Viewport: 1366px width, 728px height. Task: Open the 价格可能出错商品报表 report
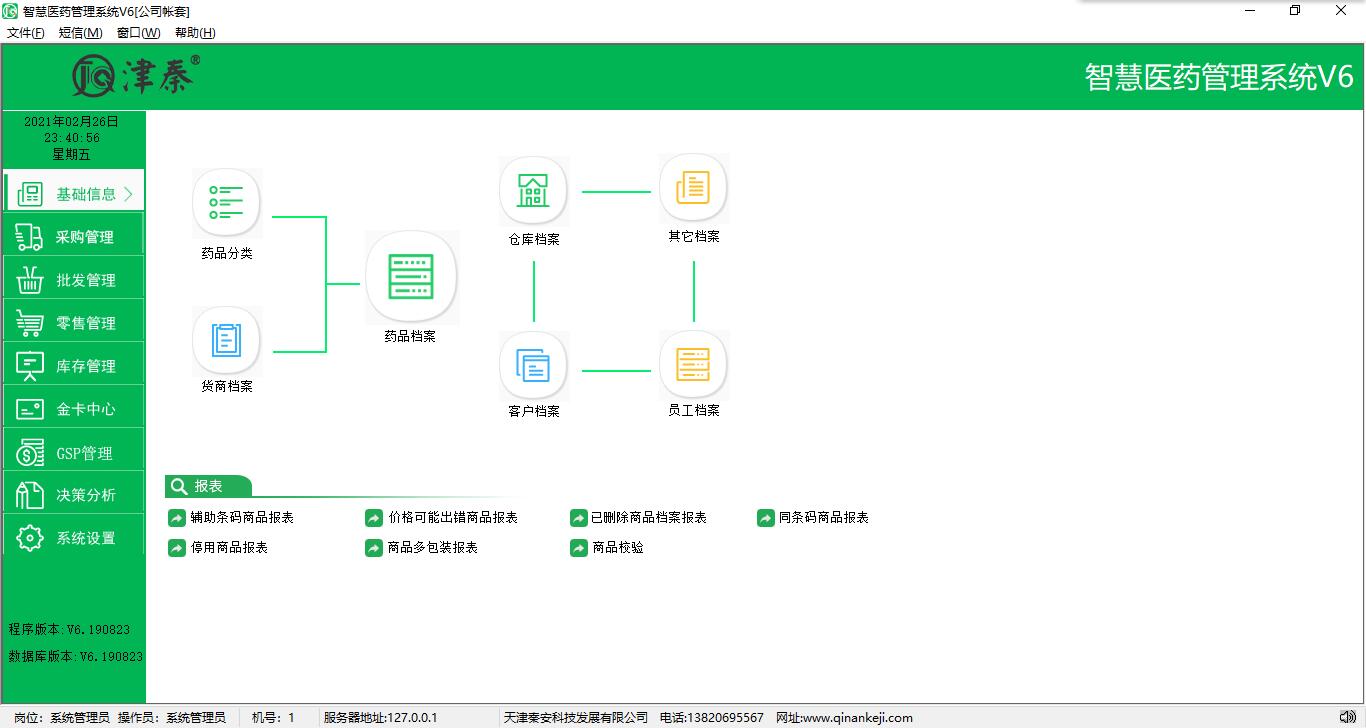[452, 518]
